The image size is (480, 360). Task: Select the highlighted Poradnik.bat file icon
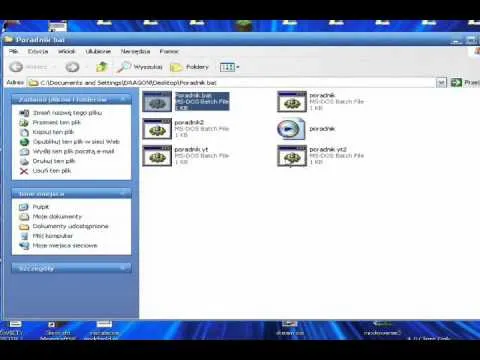coord(157,102)
